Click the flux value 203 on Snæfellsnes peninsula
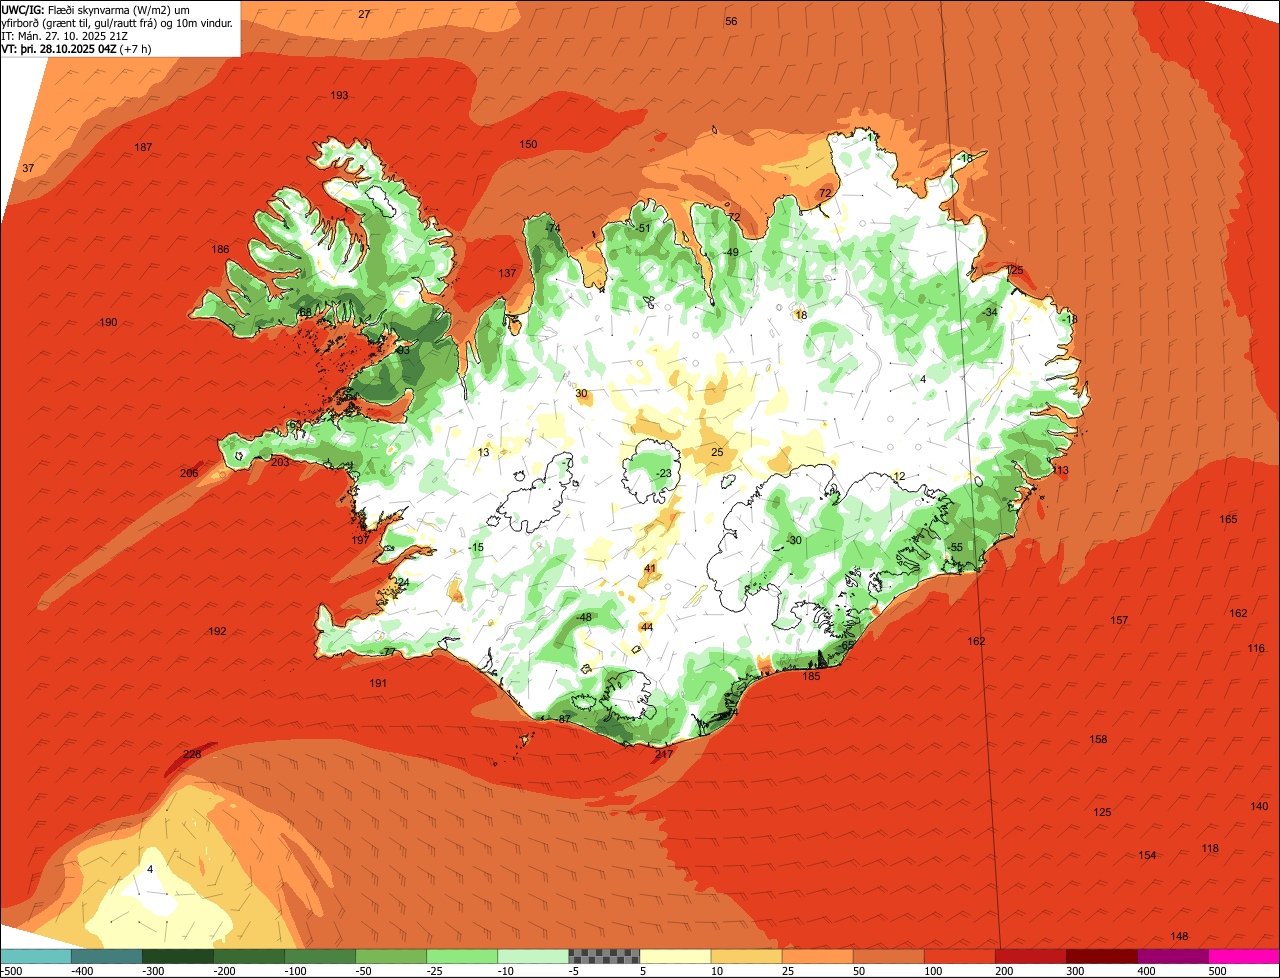 pyautogui.click(x=280, y=462)
